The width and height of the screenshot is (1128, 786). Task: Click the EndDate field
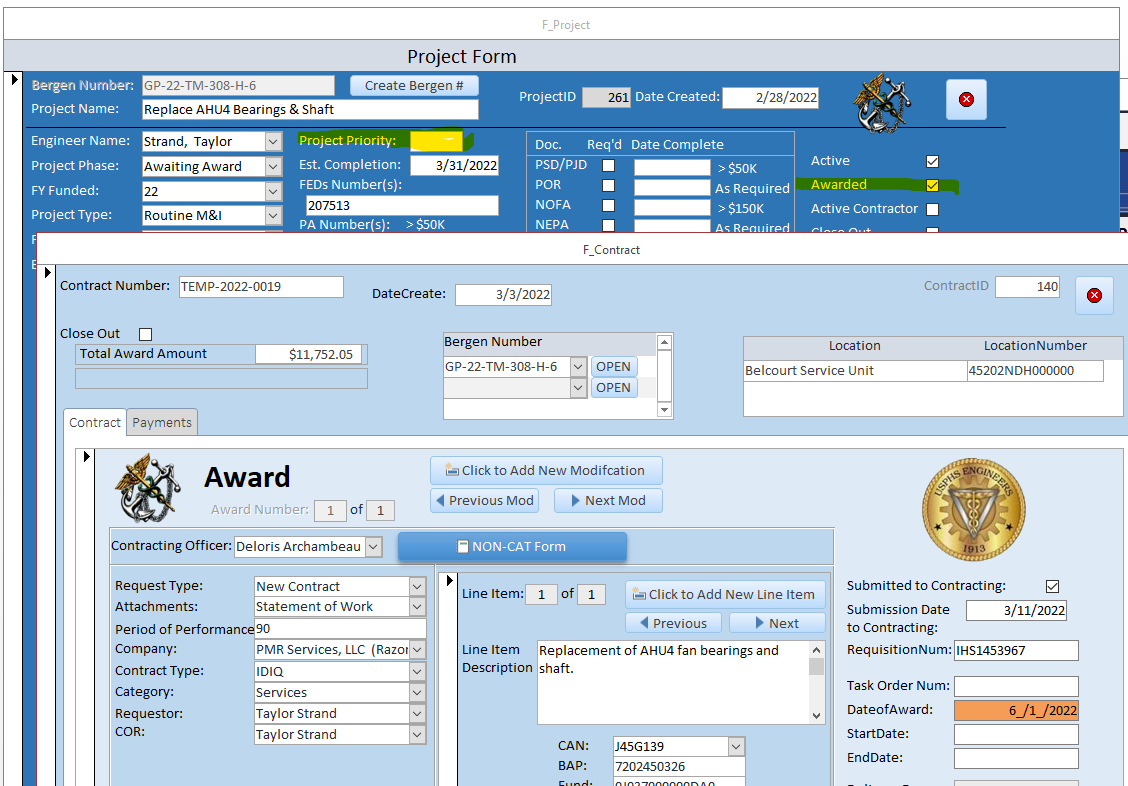pyautogui.click(x=1016, y=758)
